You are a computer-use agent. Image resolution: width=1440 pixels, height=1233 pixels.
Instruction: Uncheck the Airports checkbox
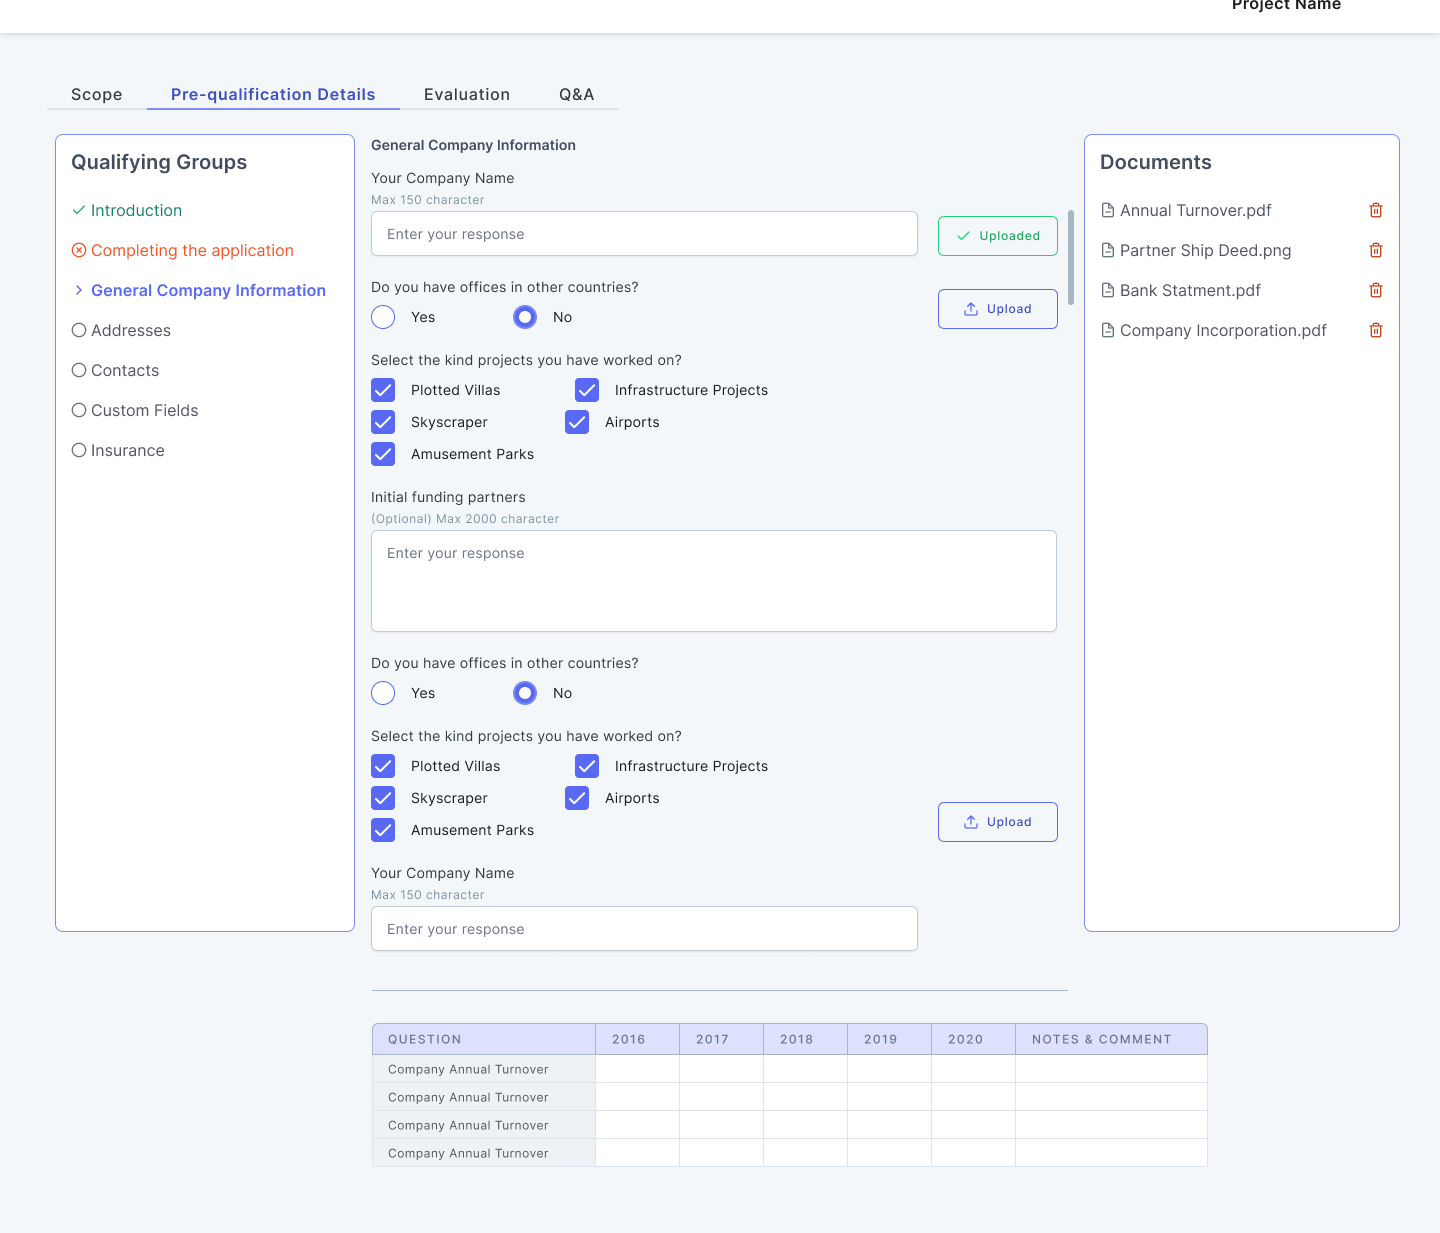[577, 422]
